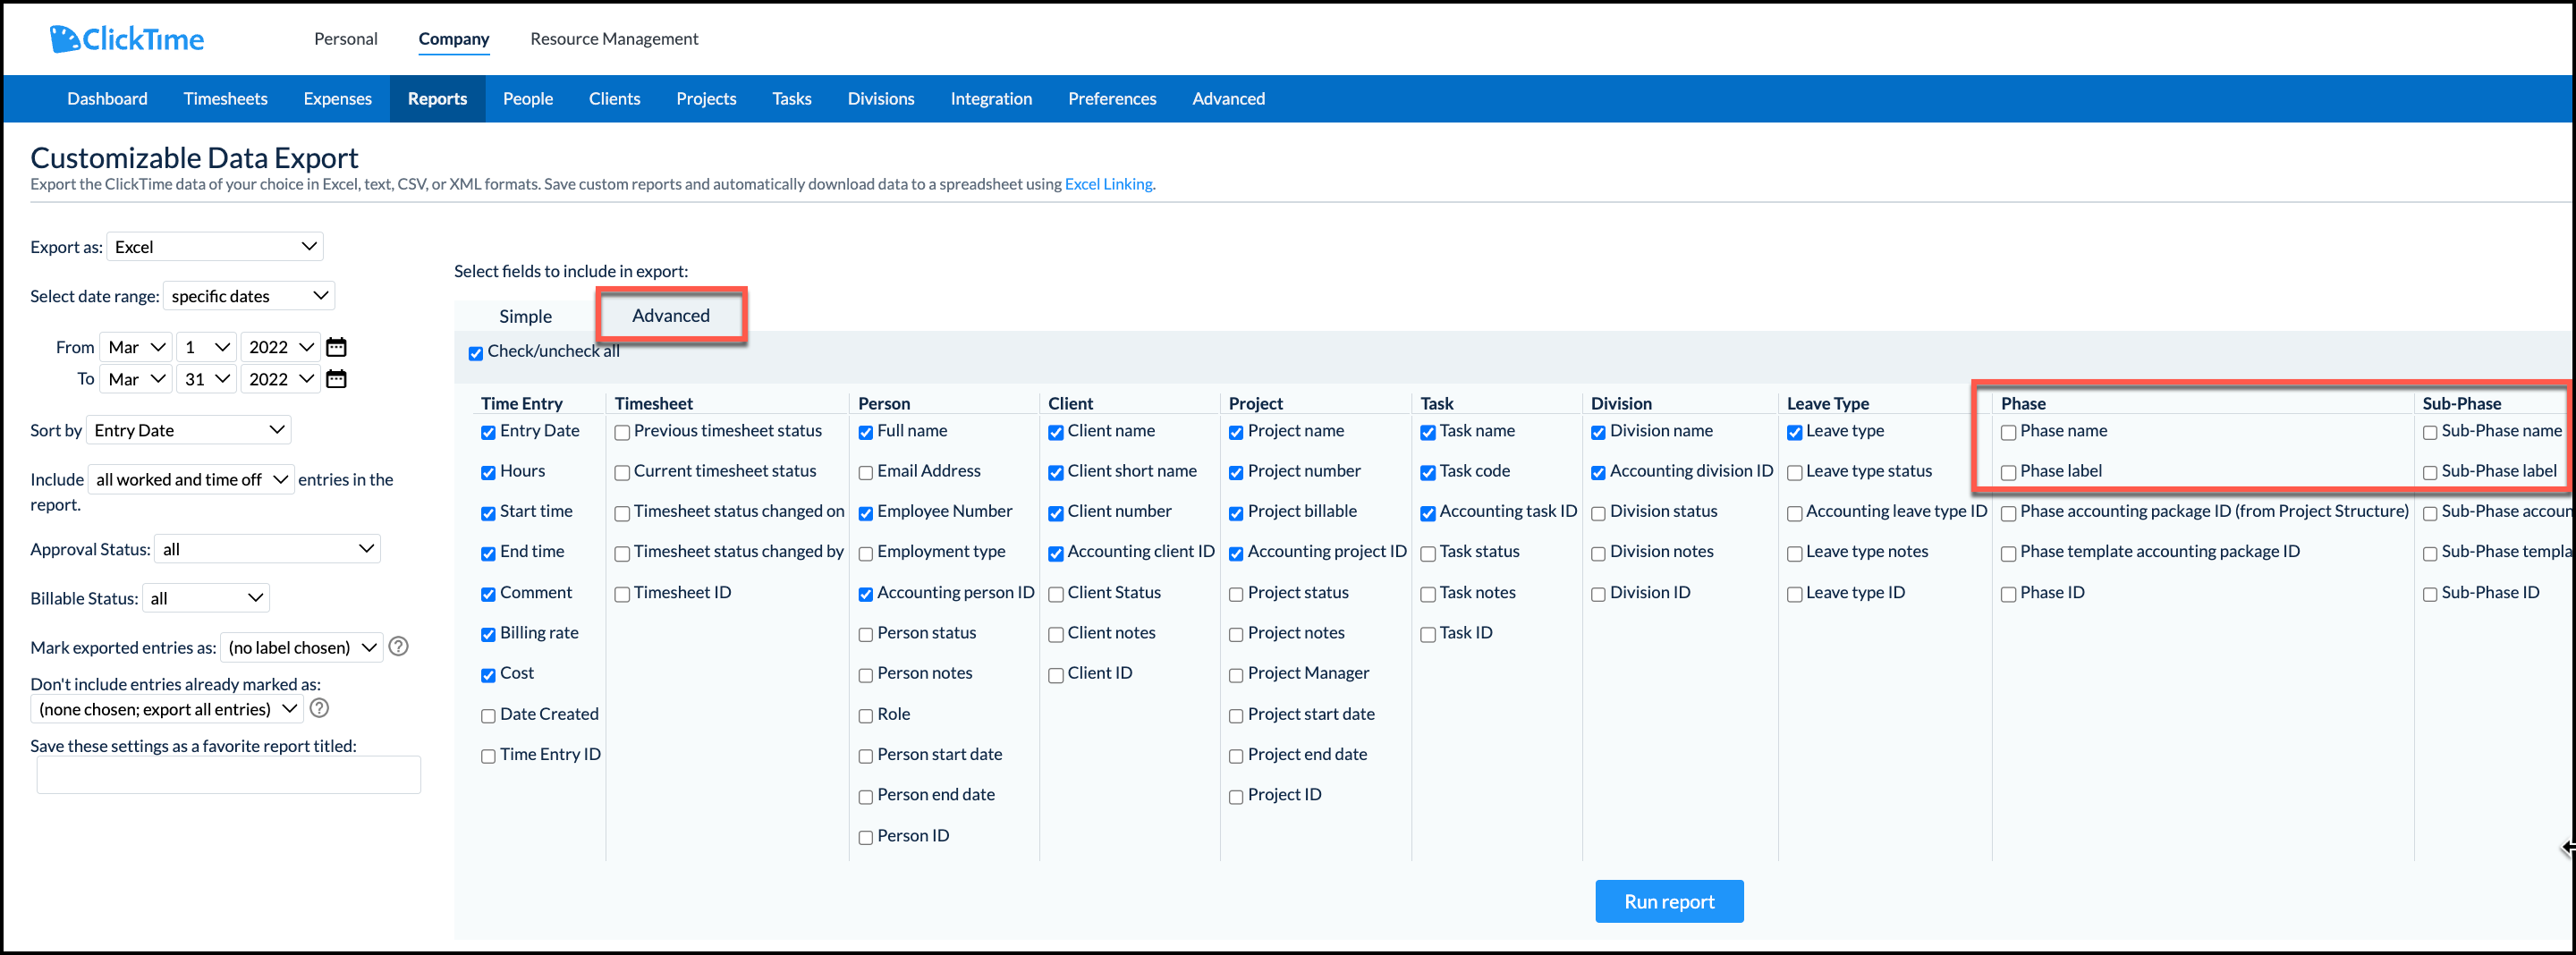
Task: Tick the Sub-Phase label checkbox
Action: coord(2430,473)
